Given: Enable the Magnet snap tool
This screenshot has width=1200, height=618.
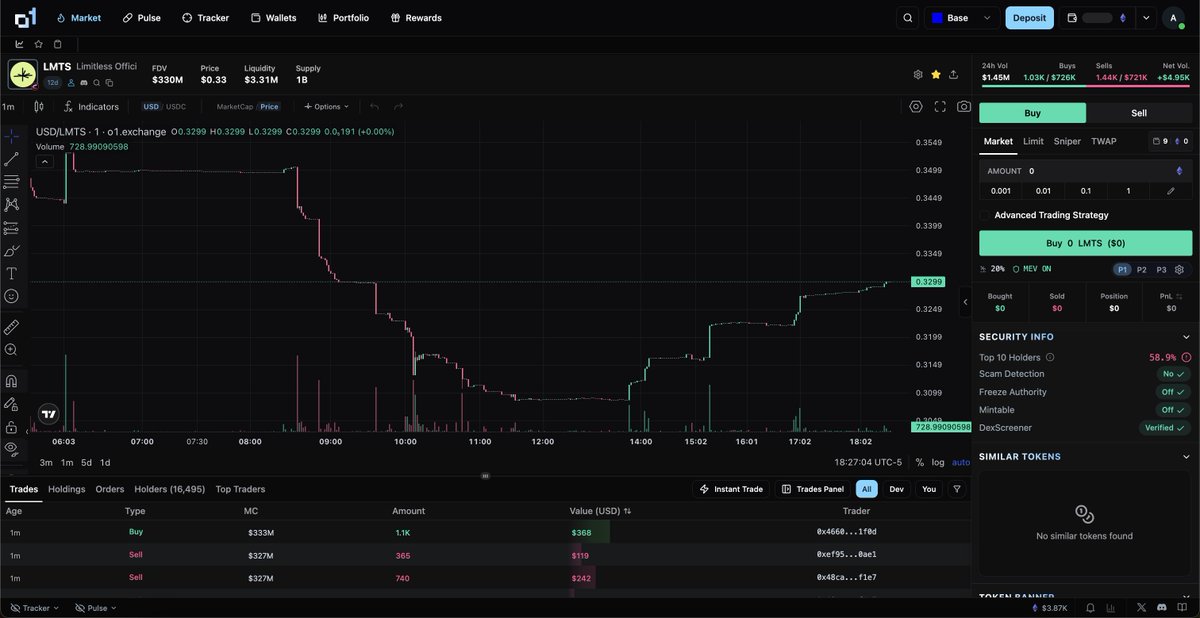Looking at the screenshot, I should point(12,381).
